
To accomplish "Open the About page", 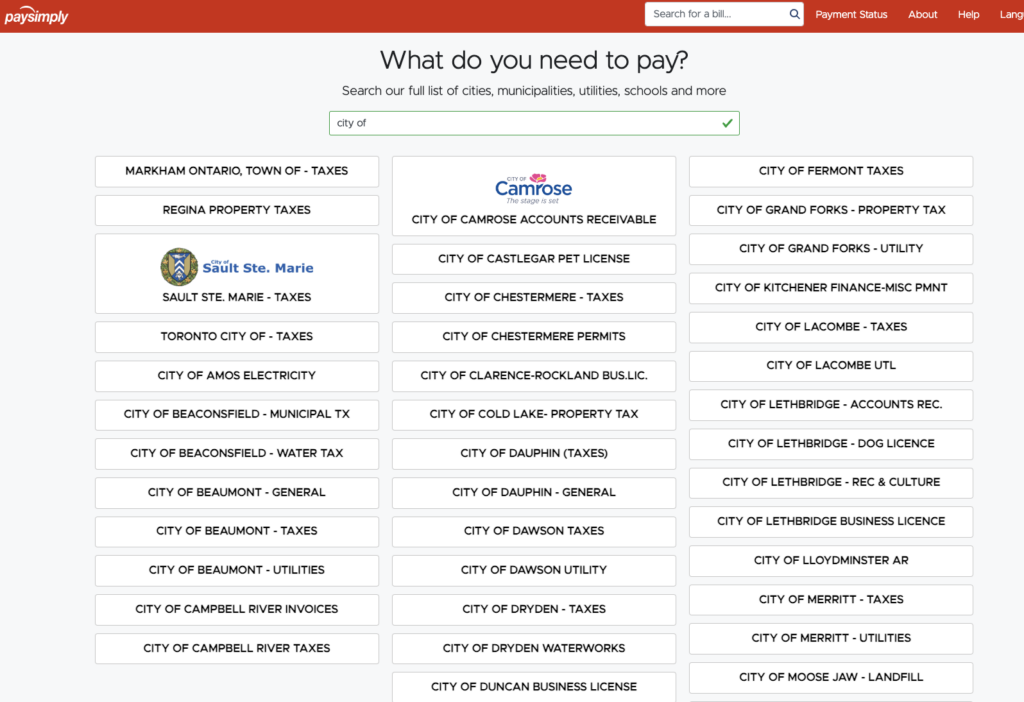I will 922,14.
